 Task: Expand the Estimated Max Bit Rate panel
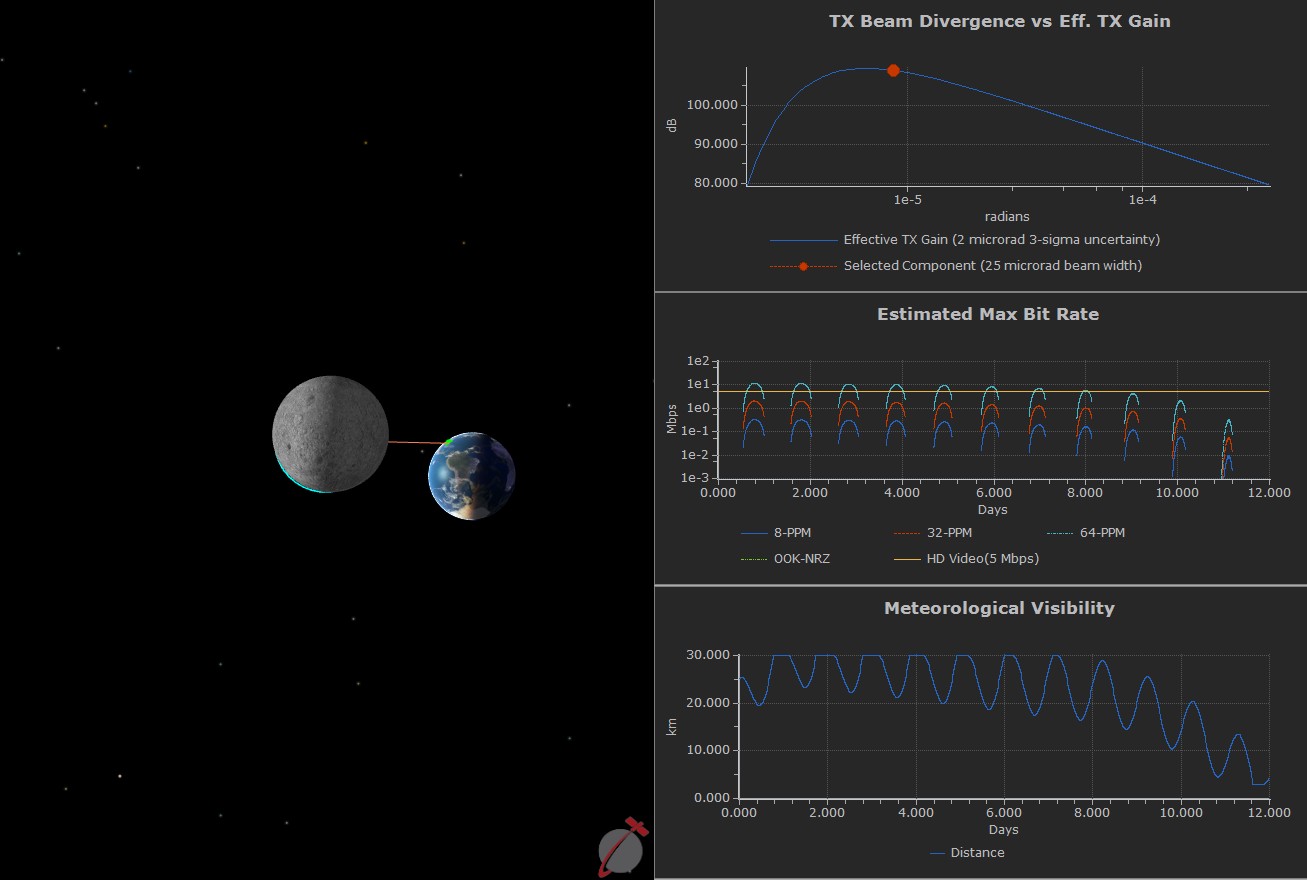(x=988, y=313)
